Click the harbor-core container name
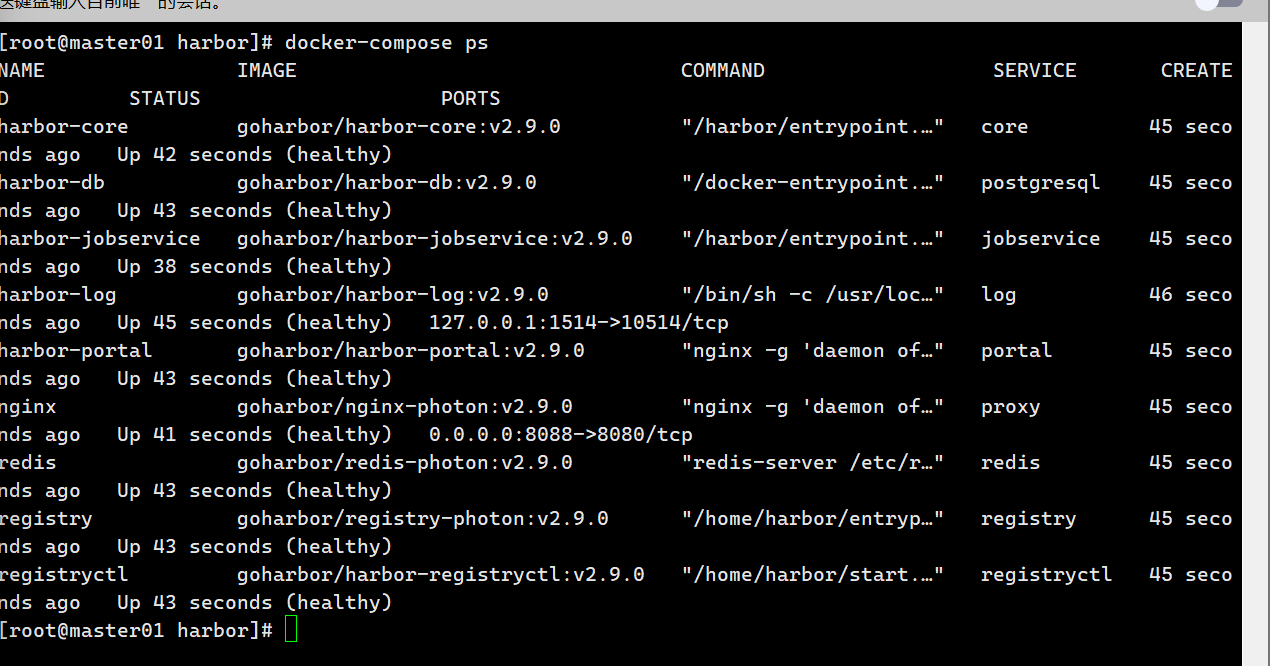The width and height of the screenshot is (1270, 666). coord(64,127)
